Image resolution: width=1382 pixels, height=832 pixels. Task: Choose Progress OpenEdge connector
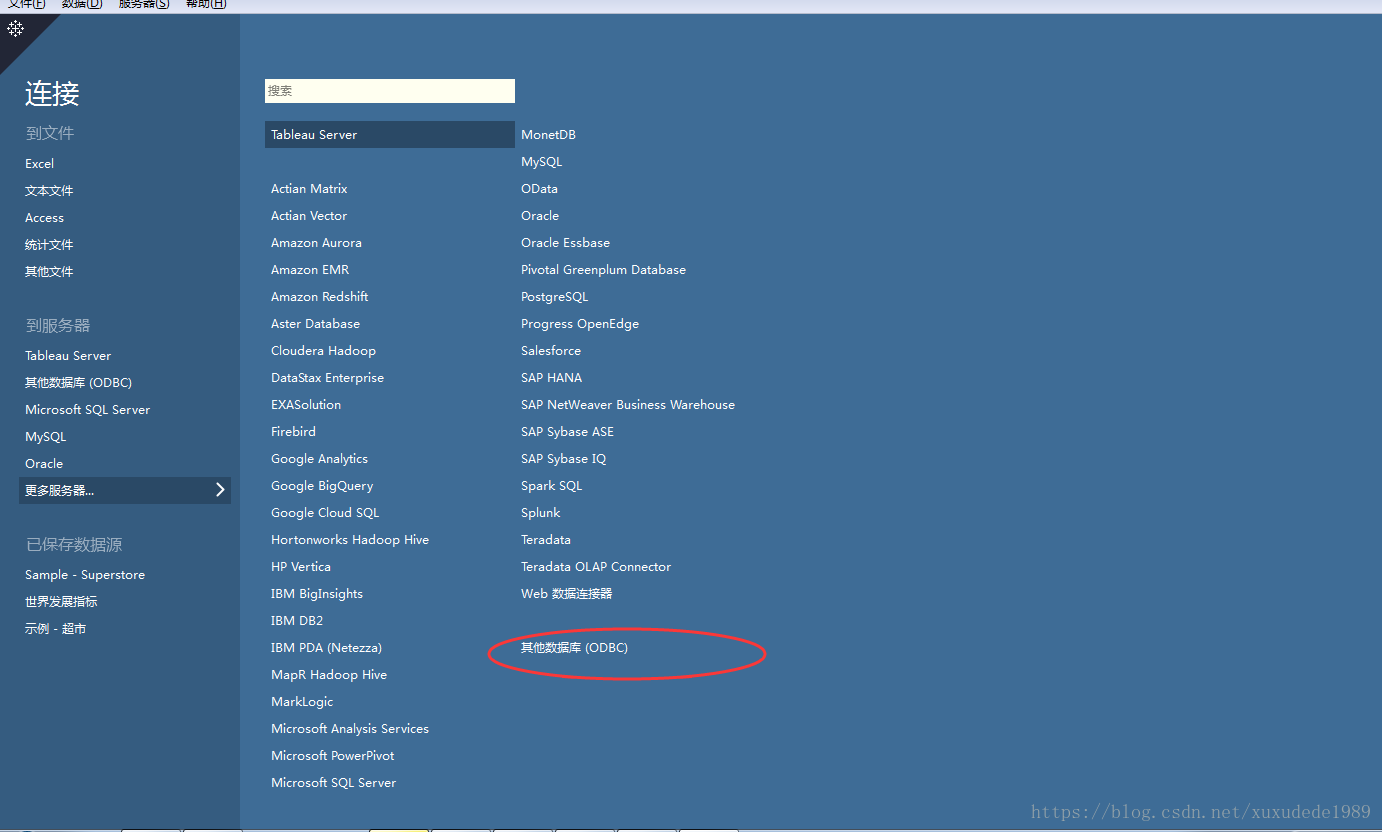point(580,324)
